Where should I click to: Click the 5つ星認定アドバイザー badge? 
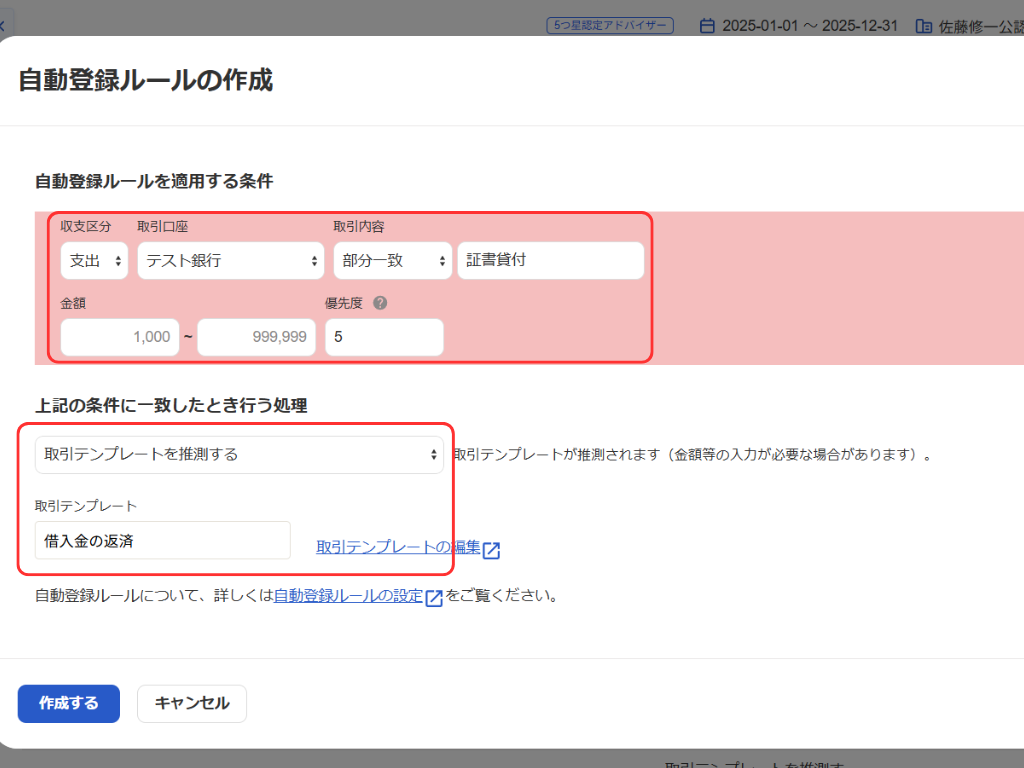tap(610, 26)
